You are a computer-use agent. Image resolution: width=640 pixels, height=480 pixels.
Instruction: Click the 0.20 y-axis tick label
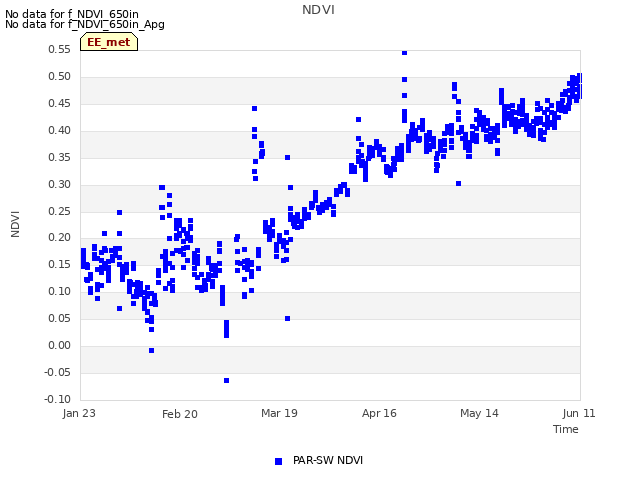60,237
